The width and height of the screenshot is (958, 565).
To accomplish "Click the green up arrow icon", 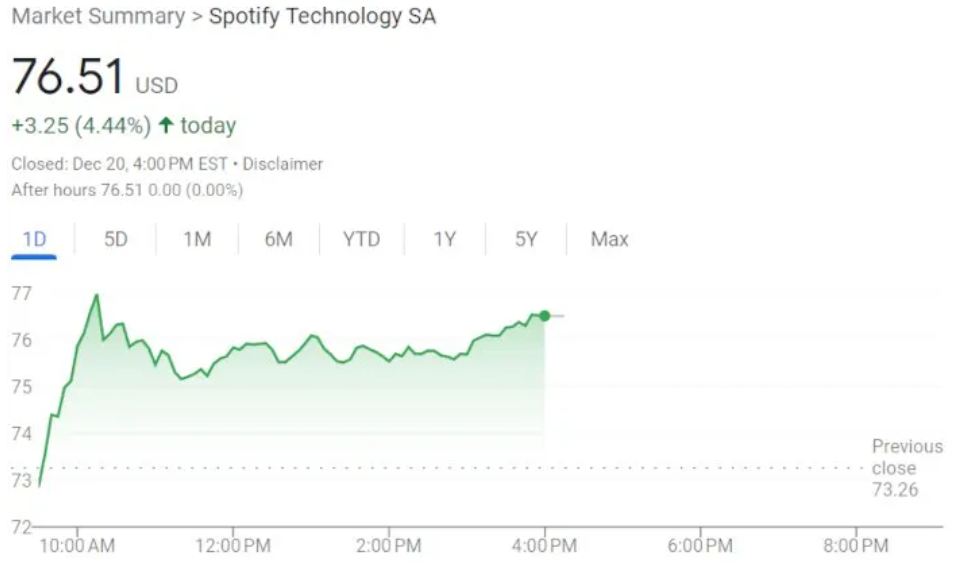I will click(166, 126).
